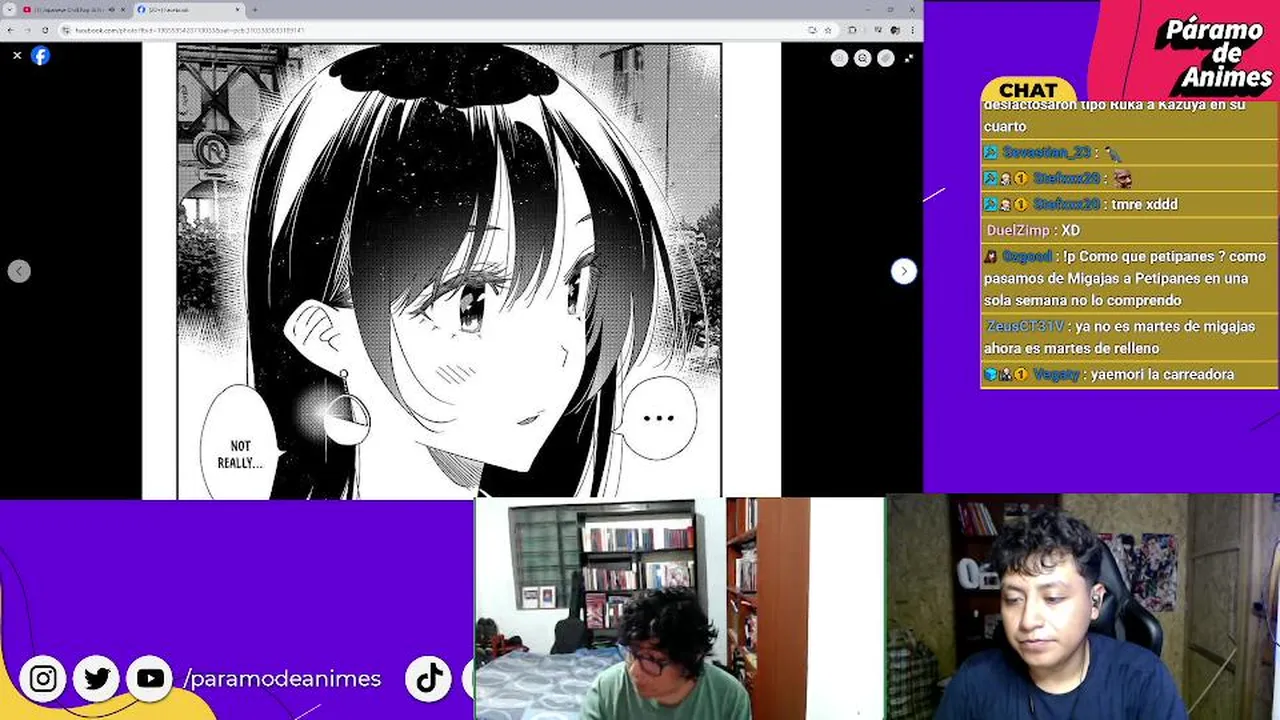The width and height of the screenshot is (1280, 720).
Task: Click the manga panel image
Action: [449, 270]
